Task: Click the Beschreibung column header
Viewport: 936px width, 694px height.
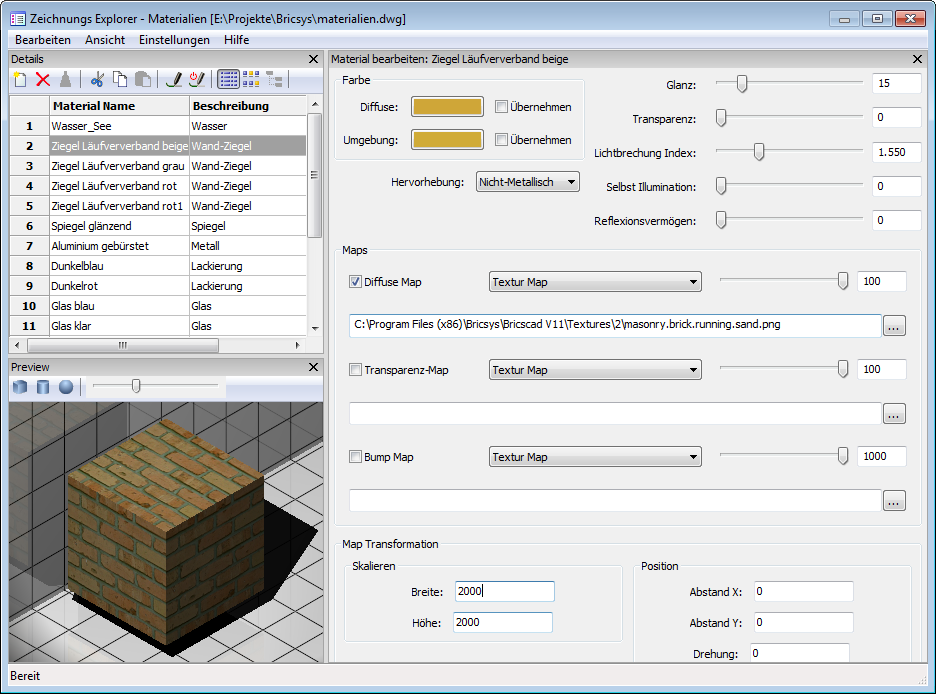Action: [248, 106]
